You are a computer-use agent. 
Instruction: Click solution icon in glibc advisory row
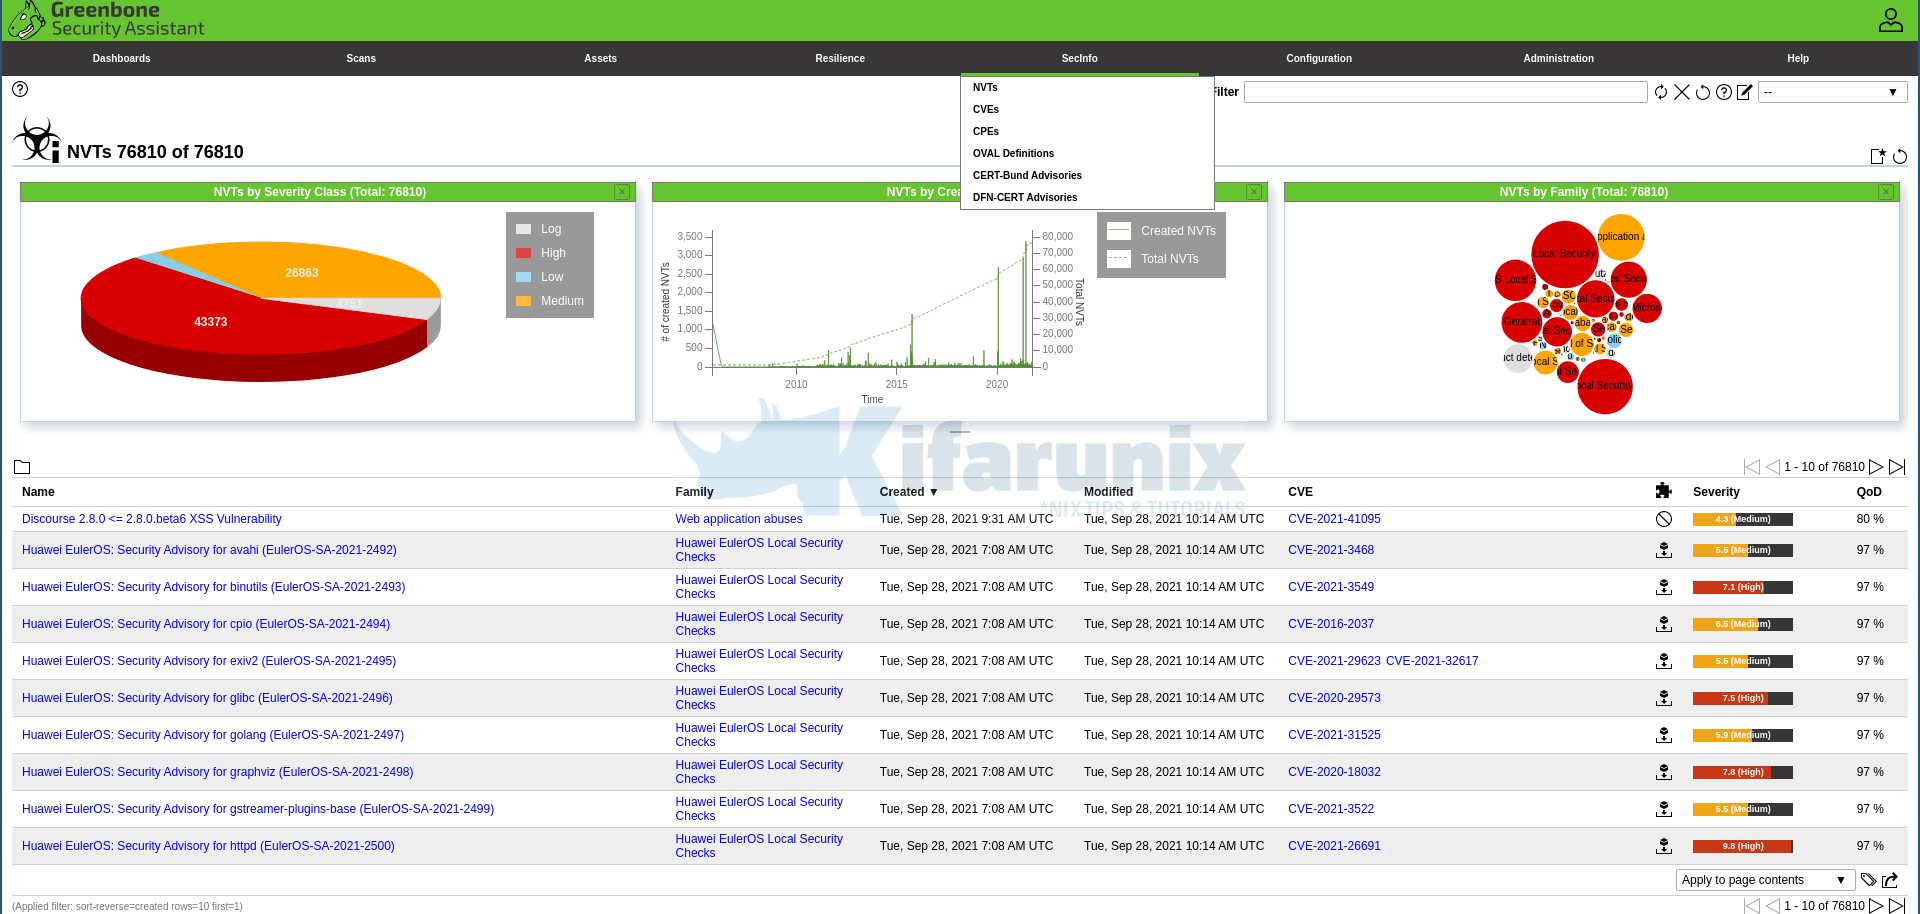pos(1664,698)
